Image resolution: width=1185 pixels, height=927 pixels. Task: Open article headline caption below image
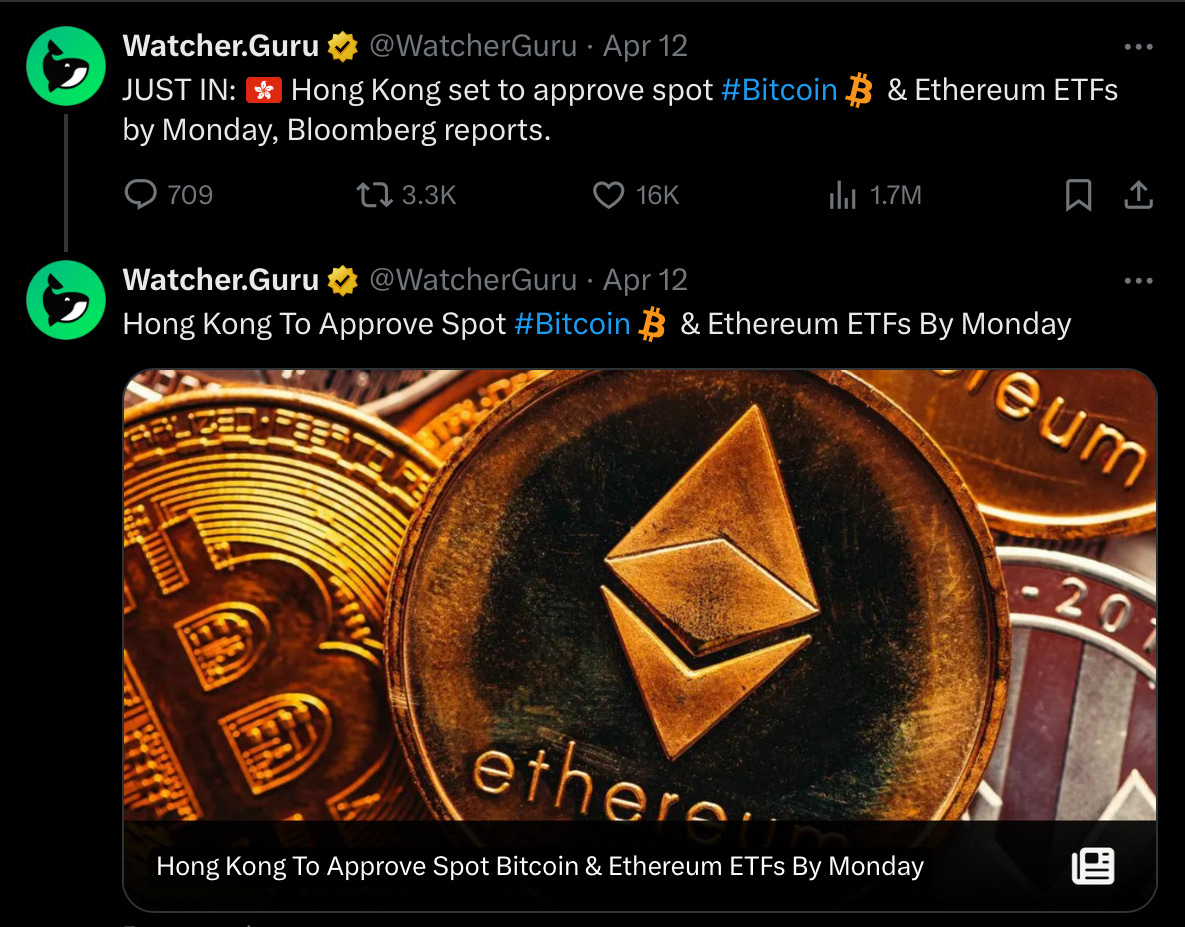tap(540, 866)
